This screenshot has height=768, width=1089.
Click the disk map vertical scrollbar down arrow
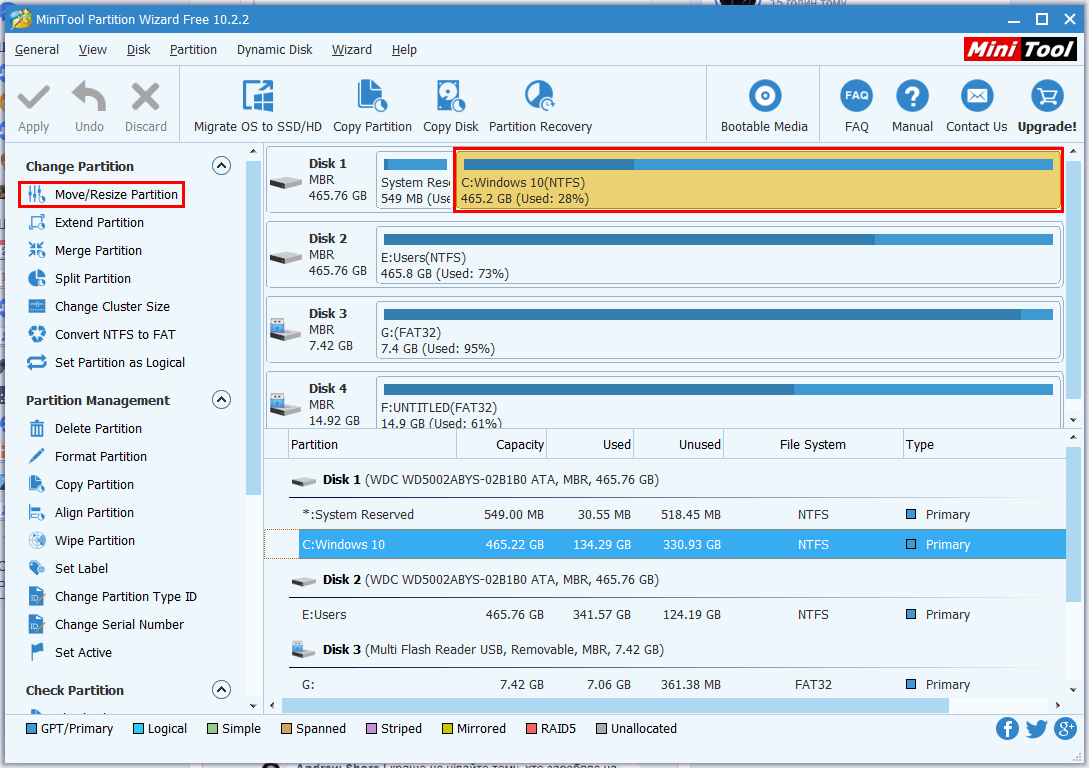1074,419
